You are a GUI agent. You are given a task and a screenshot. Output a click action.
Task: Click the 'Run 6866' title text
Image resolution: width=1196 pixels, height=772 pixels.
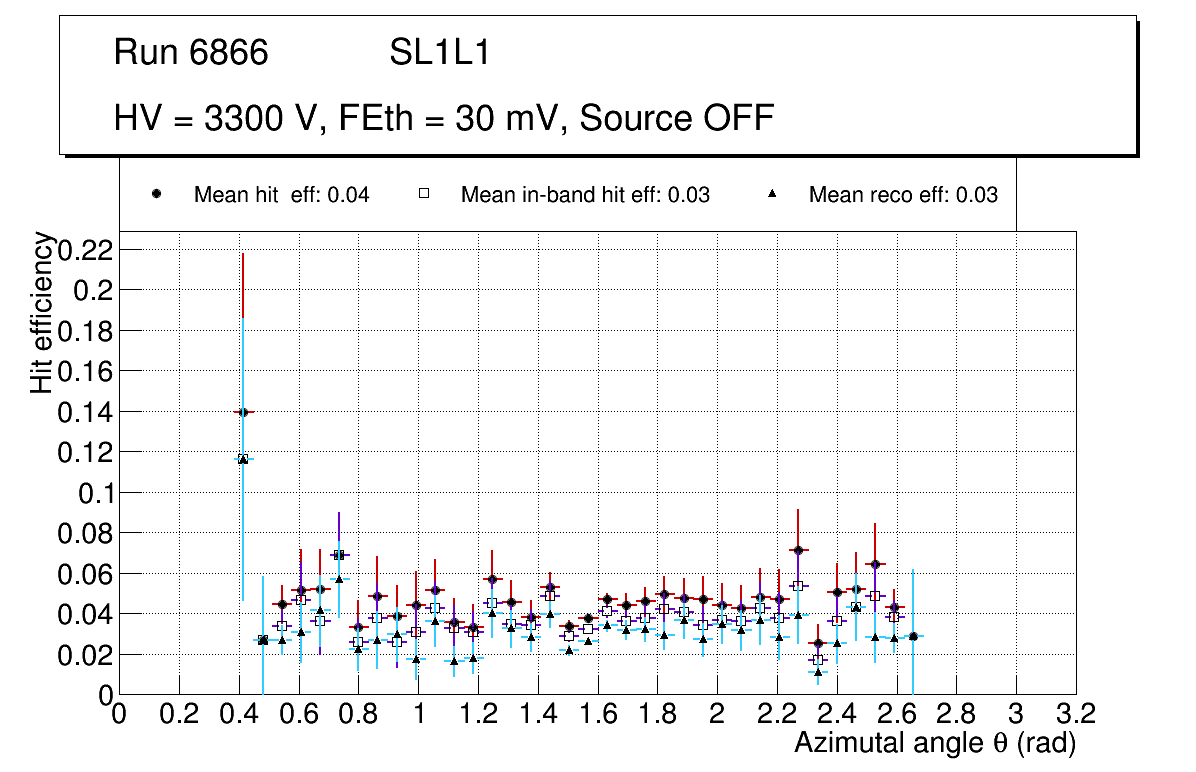tap(191, 53)
